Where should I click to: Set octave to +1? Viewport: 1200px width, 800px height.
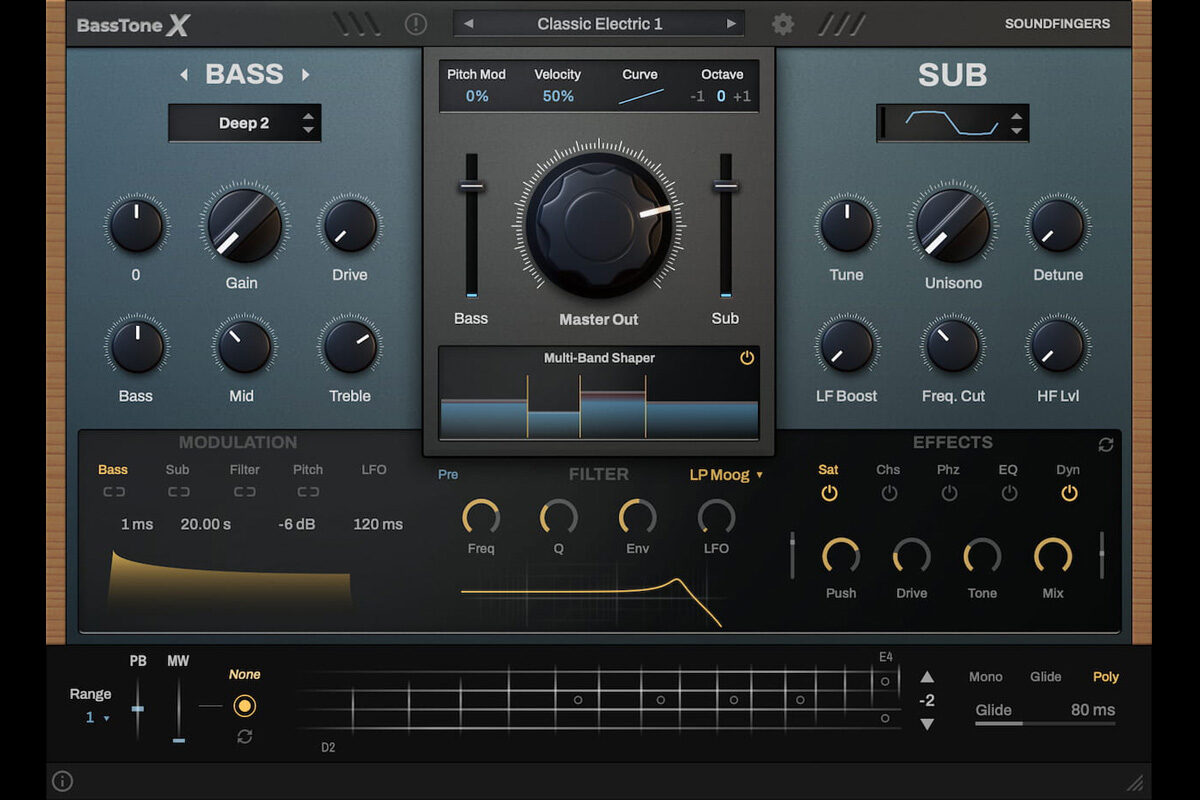[742, 97]
